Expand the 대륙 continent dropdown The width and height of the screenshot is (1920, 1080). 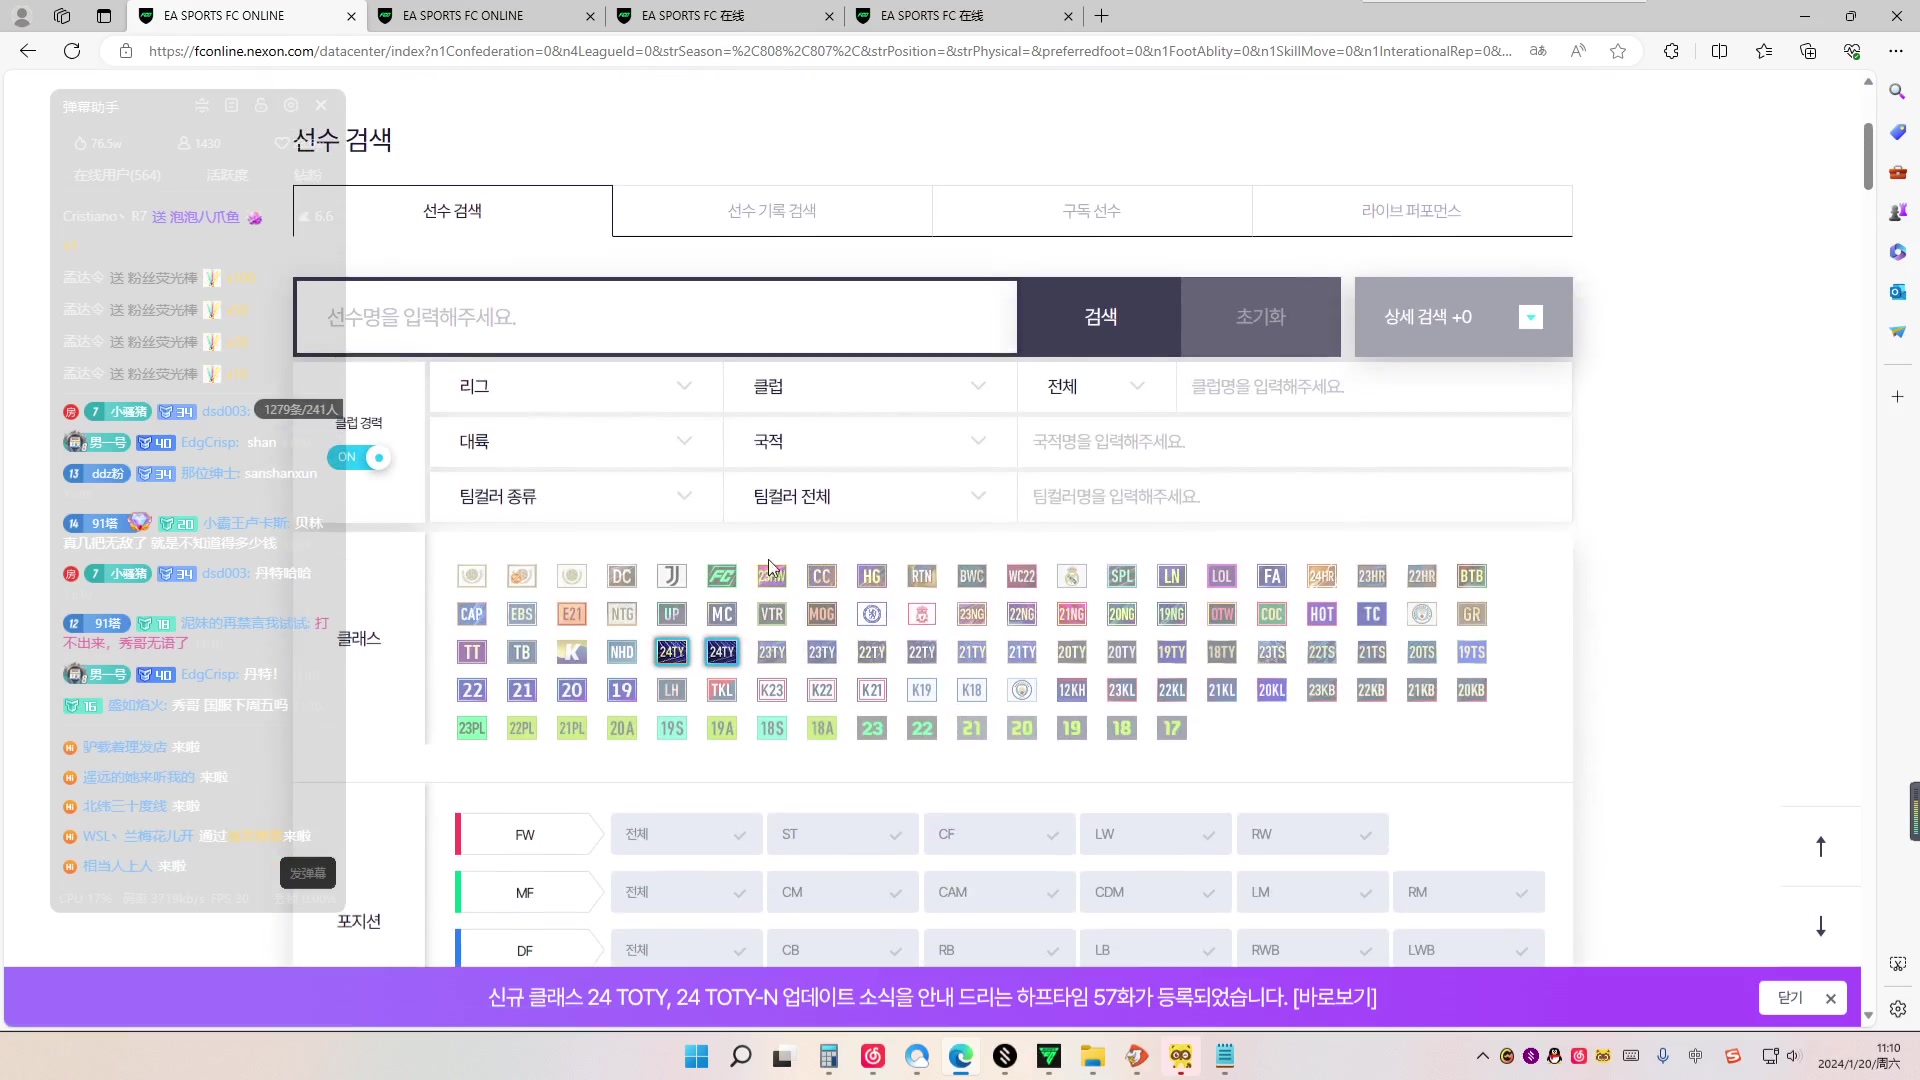click(576, 441)
